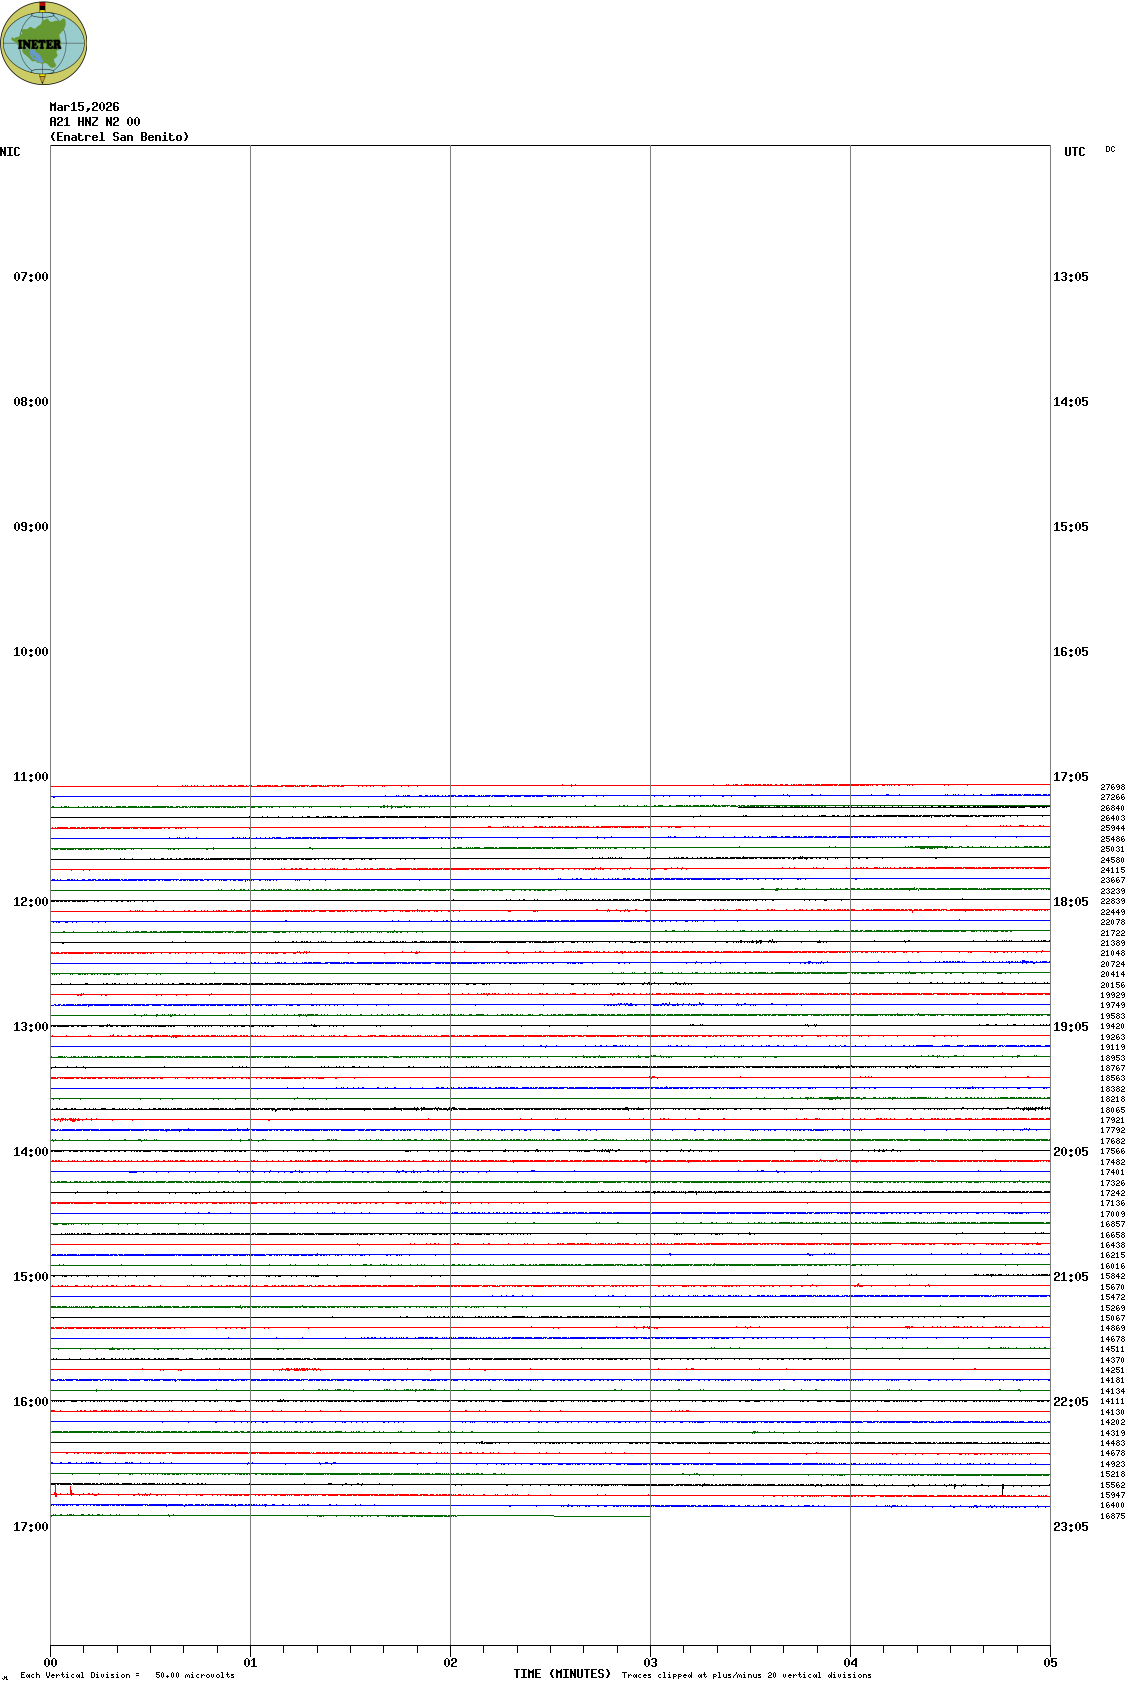The image size is (1130, 1689).
Task: Click the INETER globe logo
Action: (x=44, y=44)
